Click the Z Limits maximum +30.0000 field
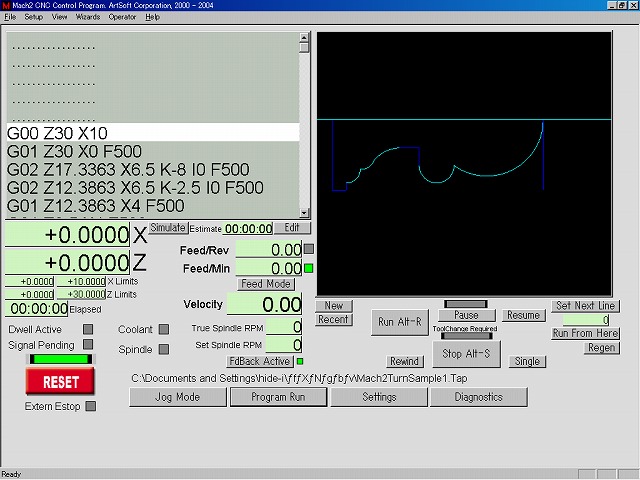The image size is (640, 480). (81, 294)
